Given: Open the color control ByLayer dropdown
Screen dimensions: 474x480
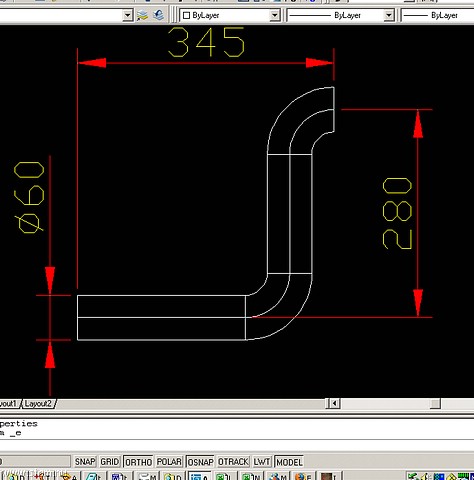Looking at the screenshot, I should click(x=230, y=15).
